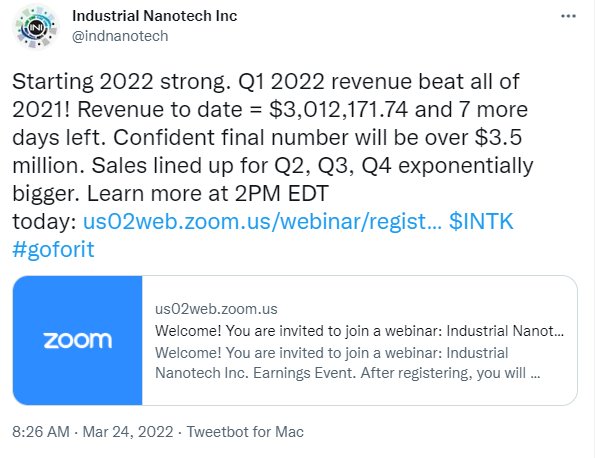Open the three-dot more options menu
This screenshot has height=458, width=601.
[568, 16]
